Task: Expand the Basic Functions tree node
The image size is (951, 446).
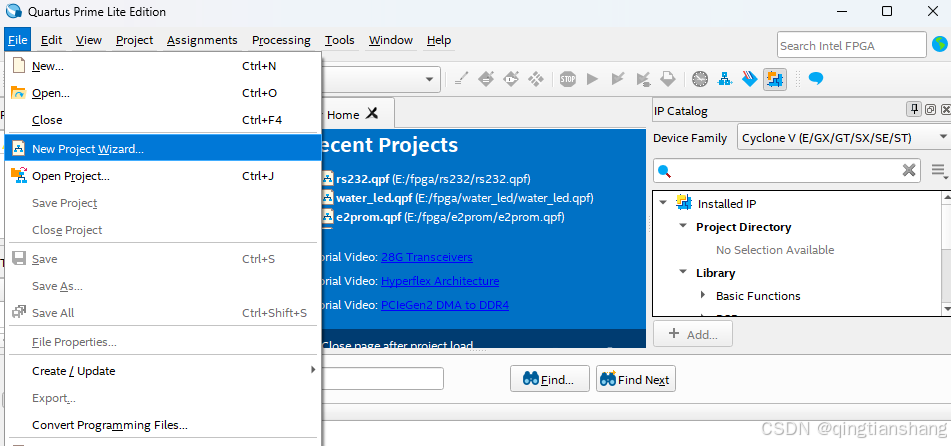Action: pyautogui.click(x=703, y=295)
